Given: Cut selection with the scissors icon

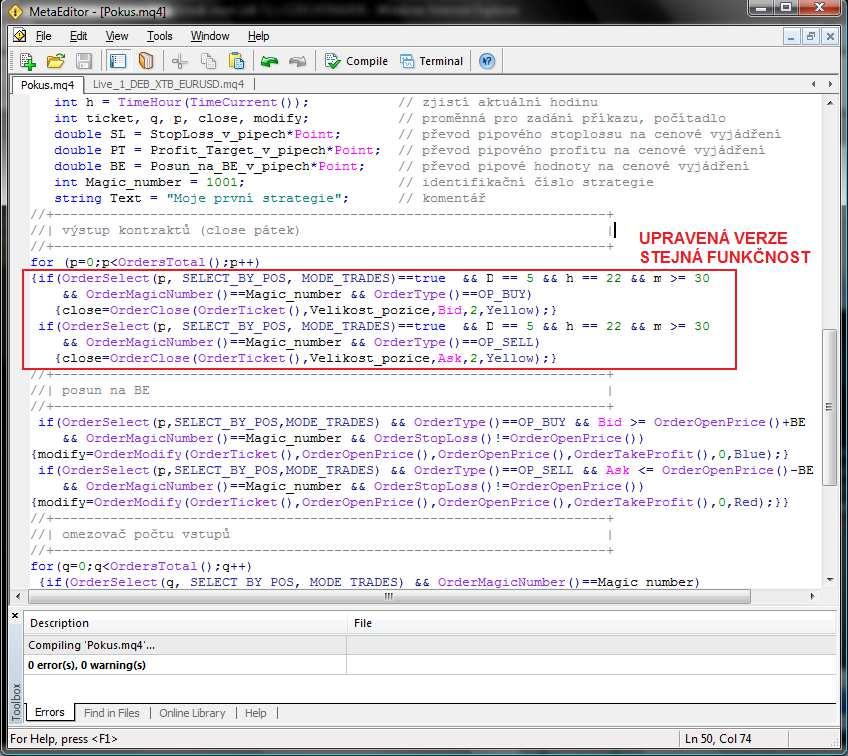Looking at the screenshot, I should tap(180, 61).
